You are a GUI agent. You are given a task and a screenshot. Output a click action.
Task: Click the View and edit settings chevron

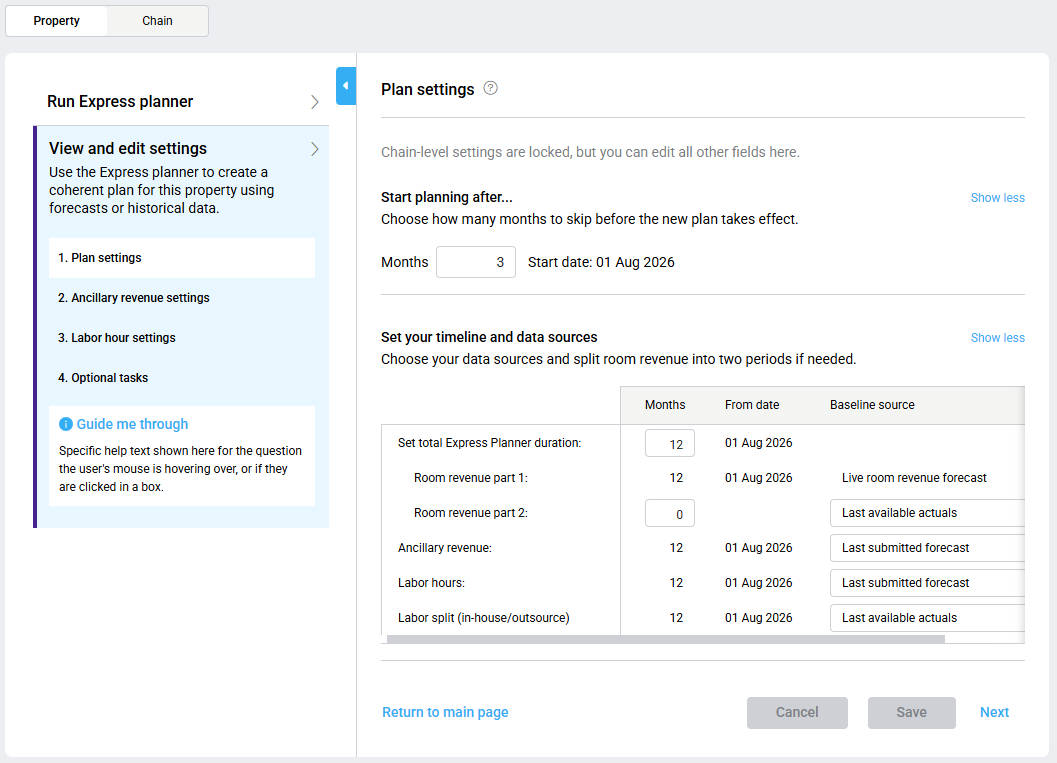pos(314,149)
